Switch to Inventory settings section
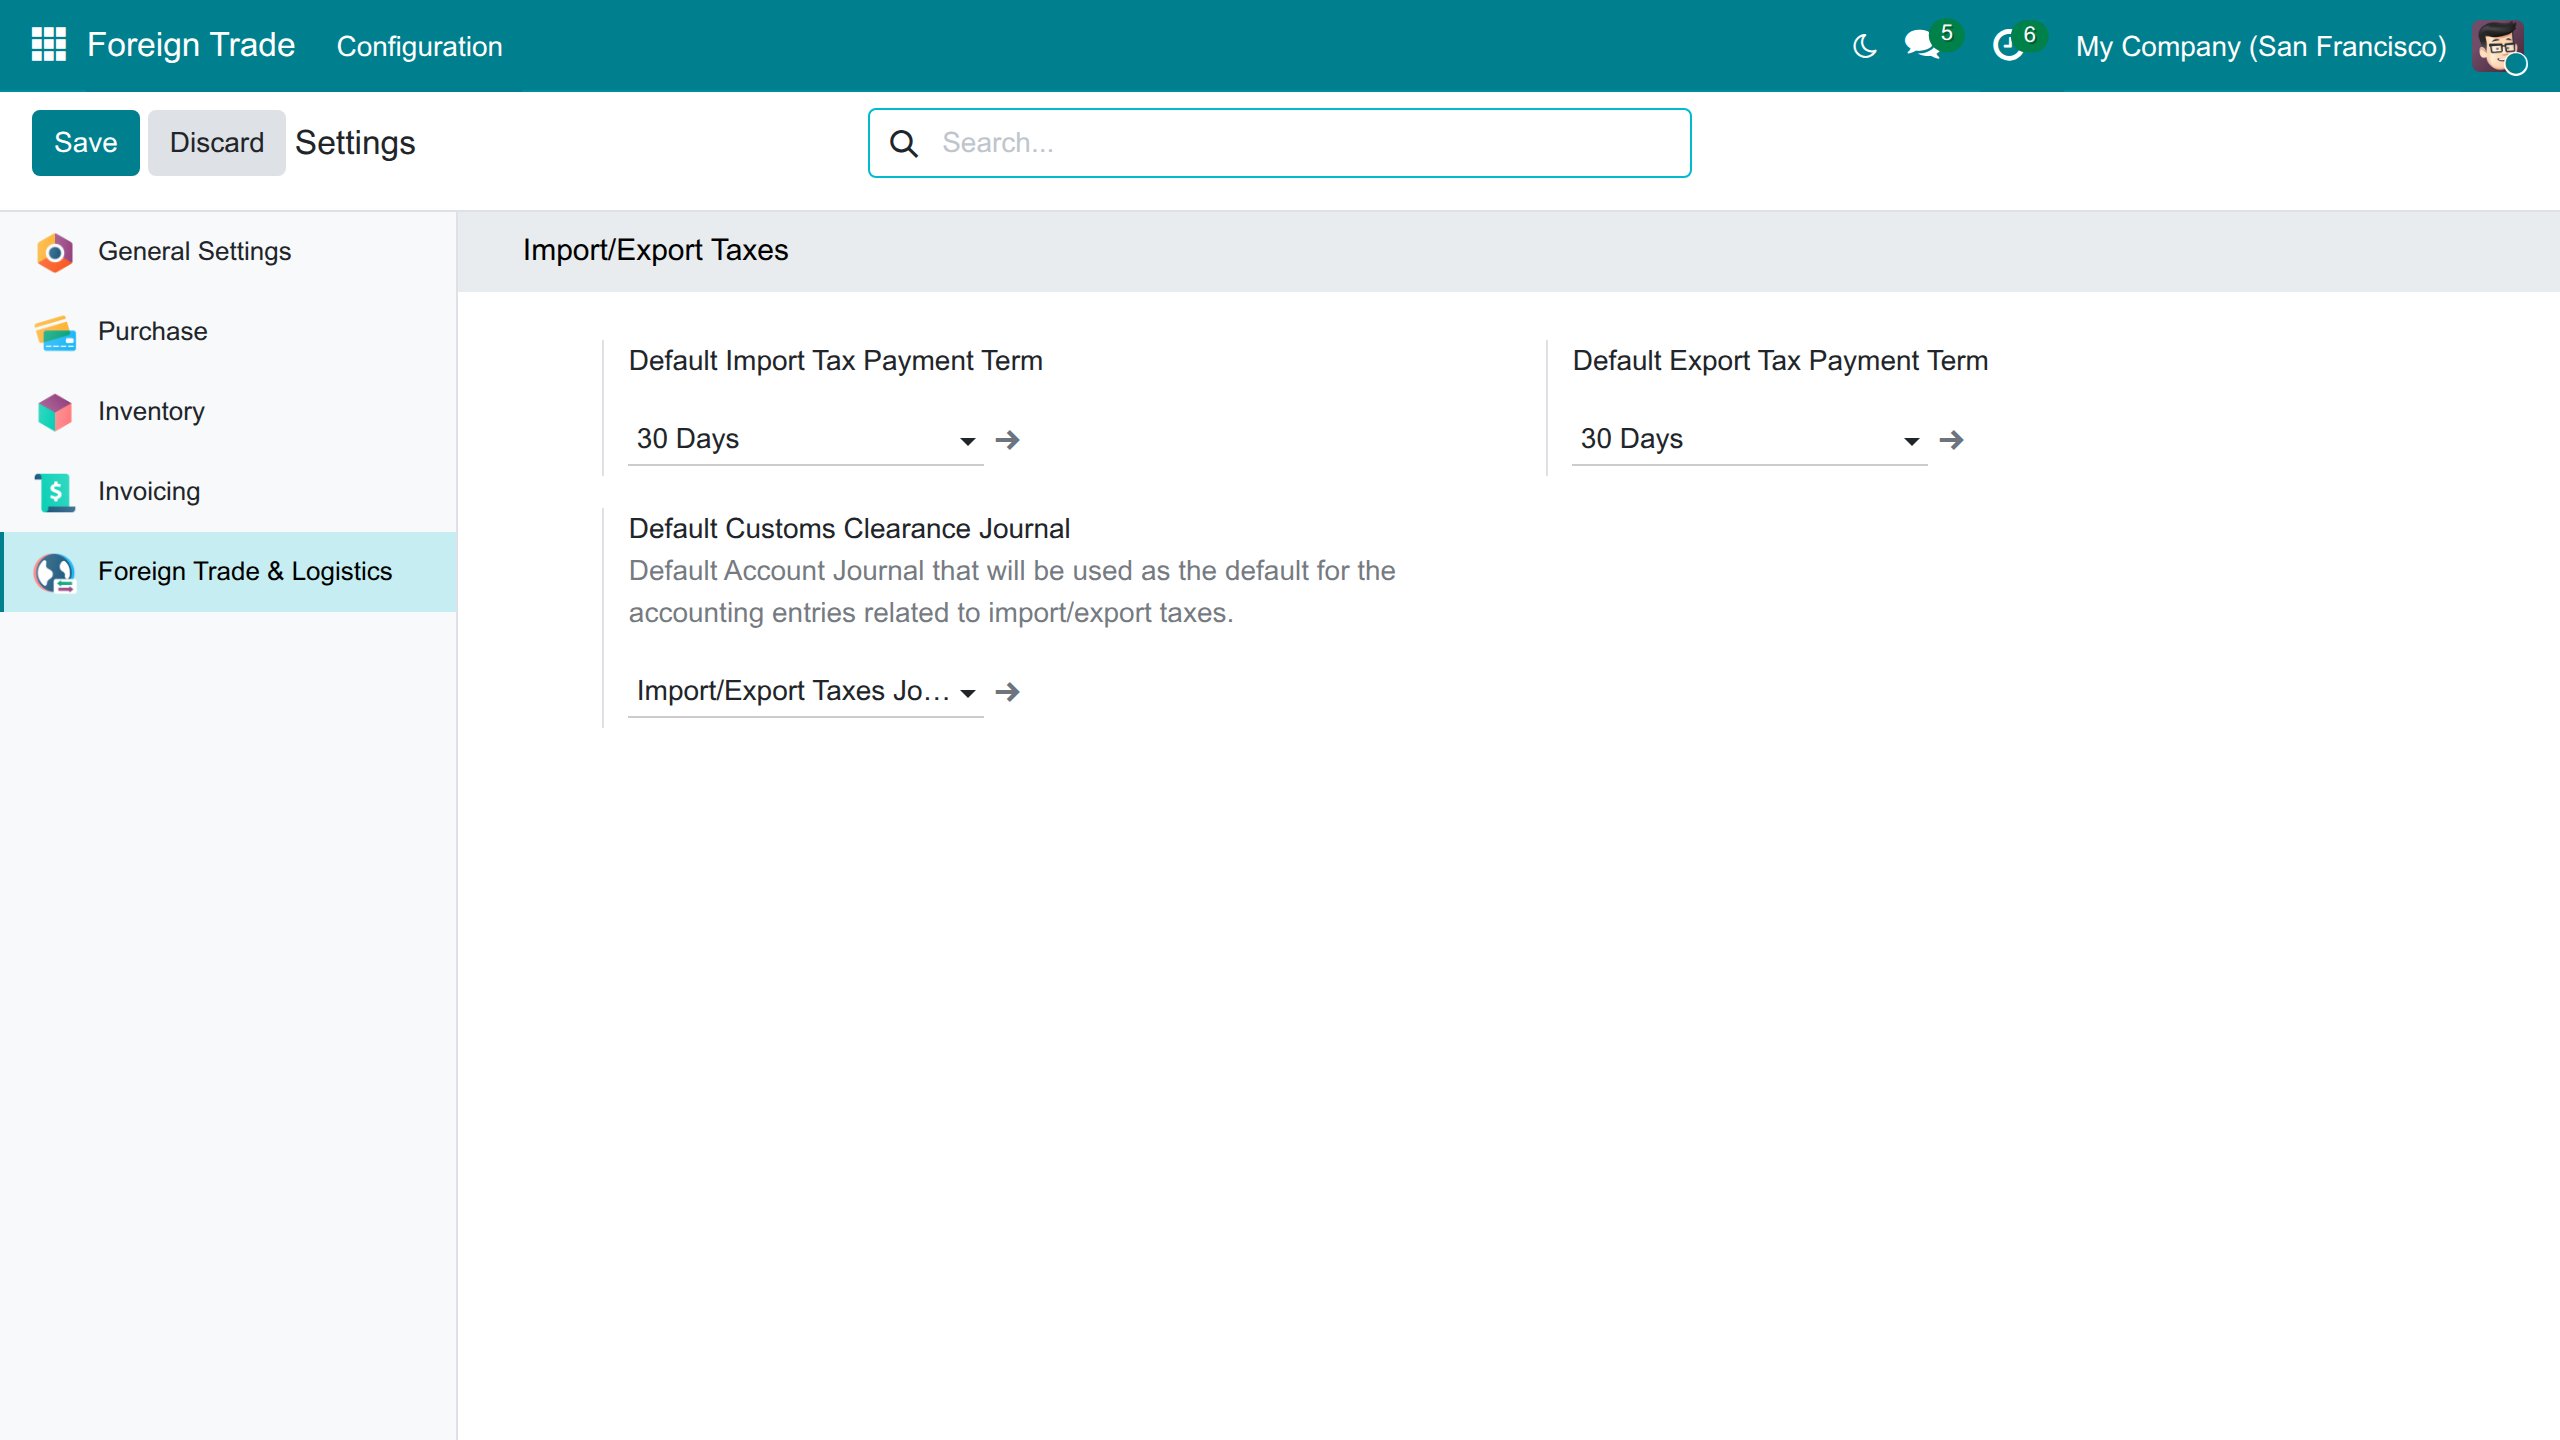This screenshot has height=1440, width=2560. point(229,412)
